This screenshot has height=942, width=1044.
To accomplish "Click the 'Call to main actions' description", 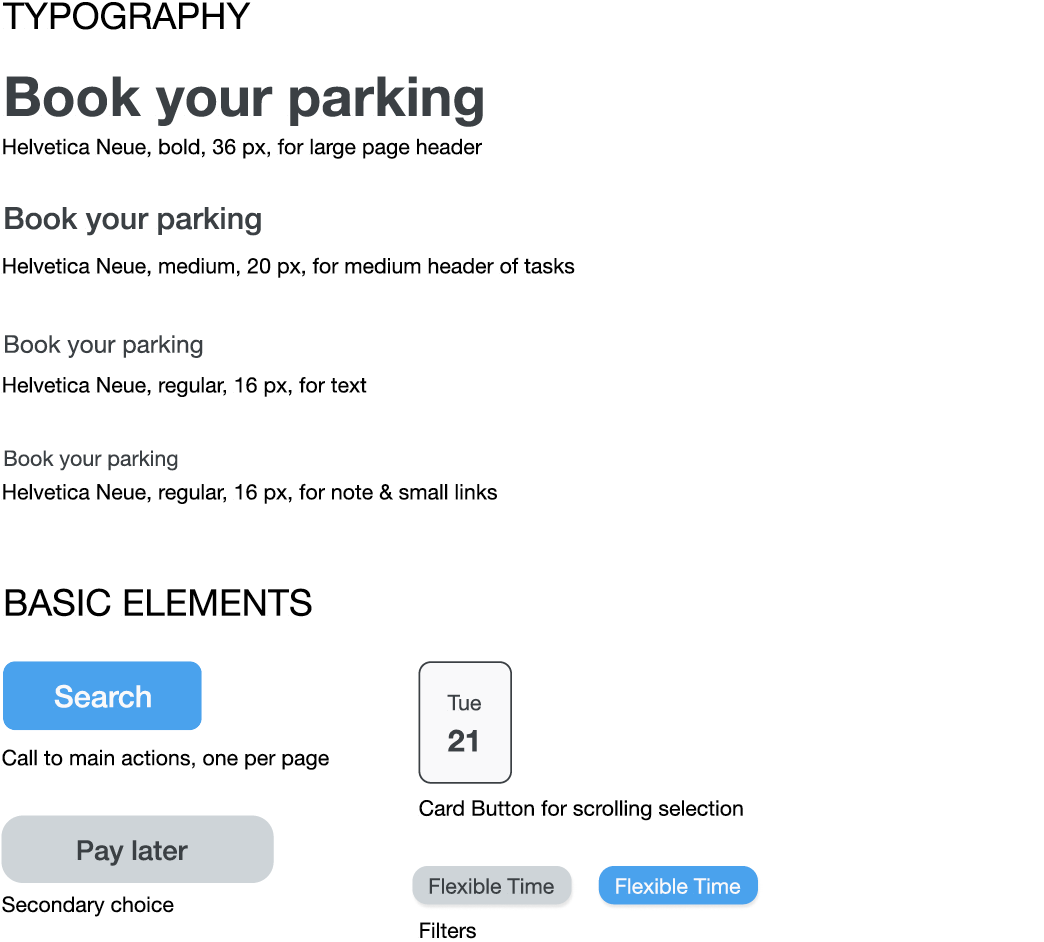I will (166, 758).
